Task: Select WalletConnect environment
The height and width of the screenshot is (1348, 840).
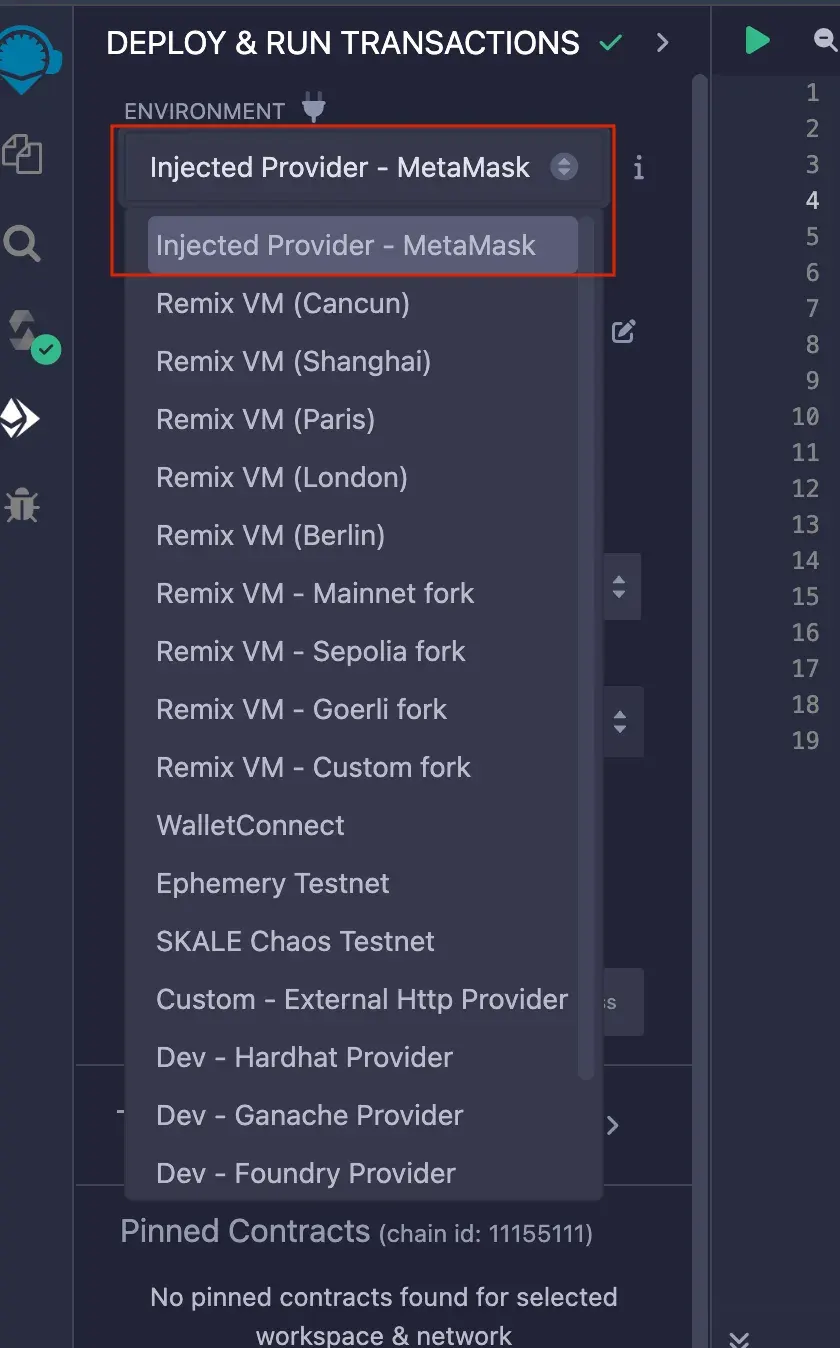Action: pyautogui.click(x=363, y=825)
